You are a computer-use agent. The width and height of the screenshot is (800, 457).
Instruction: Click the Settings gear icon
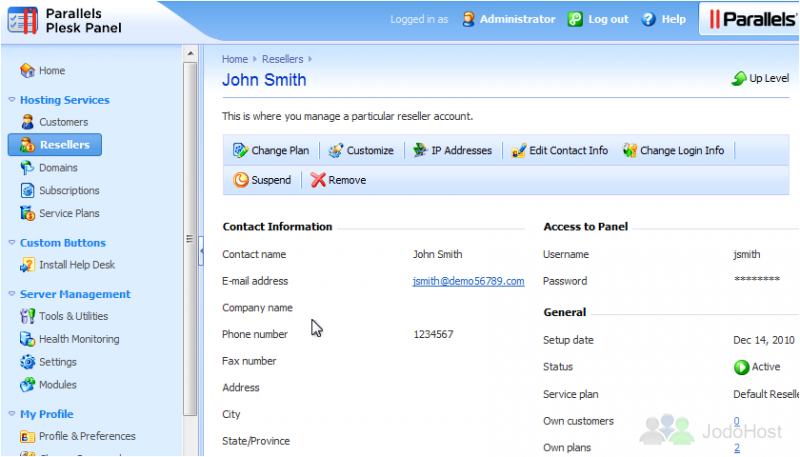[x=27, y=362]
